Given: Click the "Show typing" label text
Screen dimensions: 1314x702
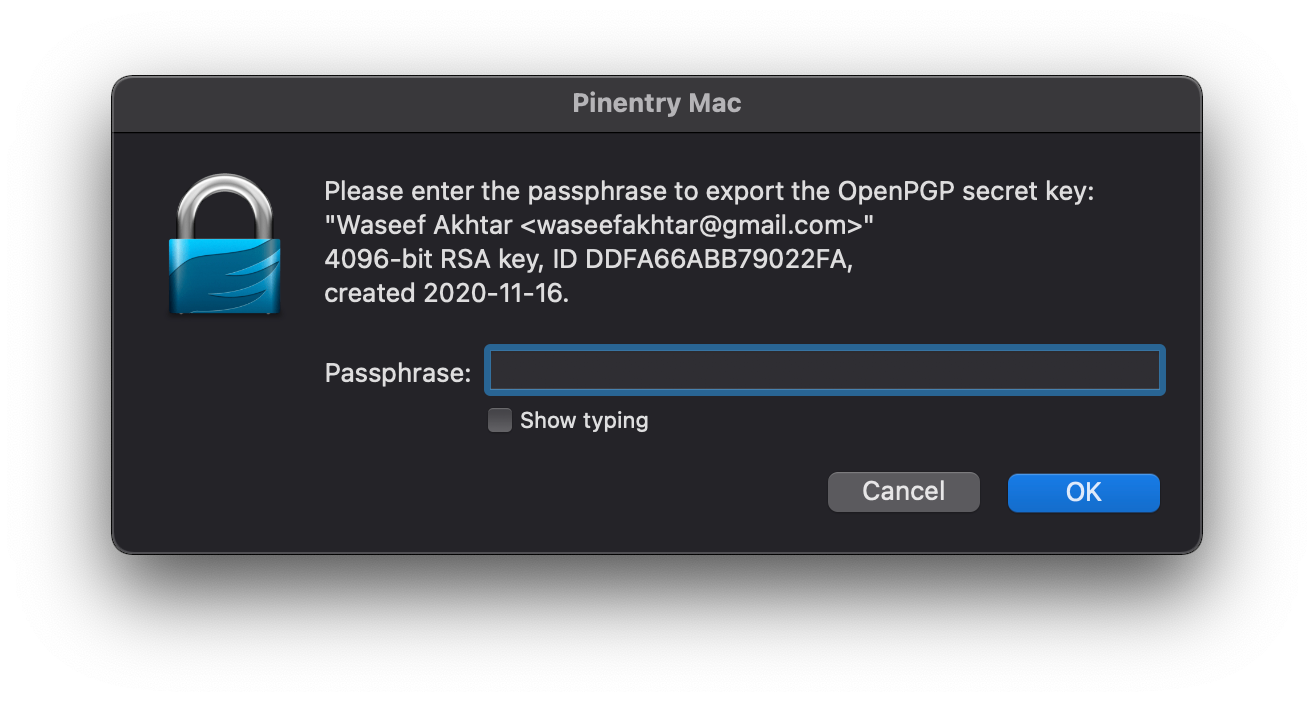Looking at the screenshot, I should click(x=584, y=420).
